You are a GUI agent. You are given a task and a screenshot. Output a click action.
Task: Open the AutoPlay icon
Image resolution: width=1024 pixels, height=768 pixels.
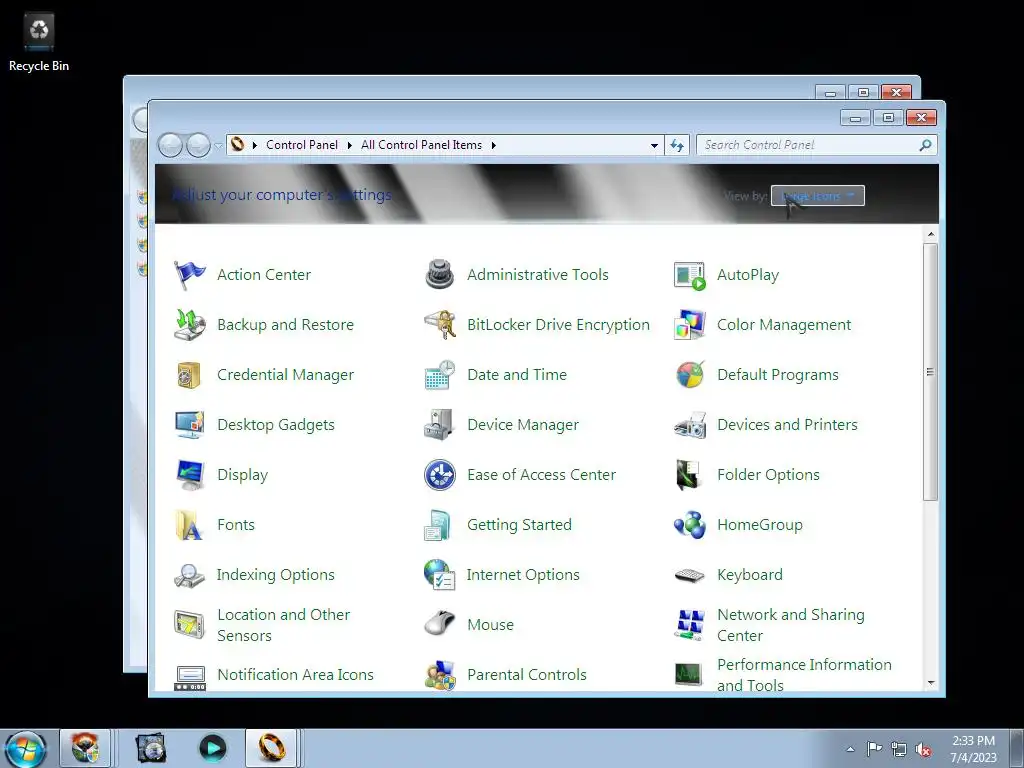click(690, 275)
